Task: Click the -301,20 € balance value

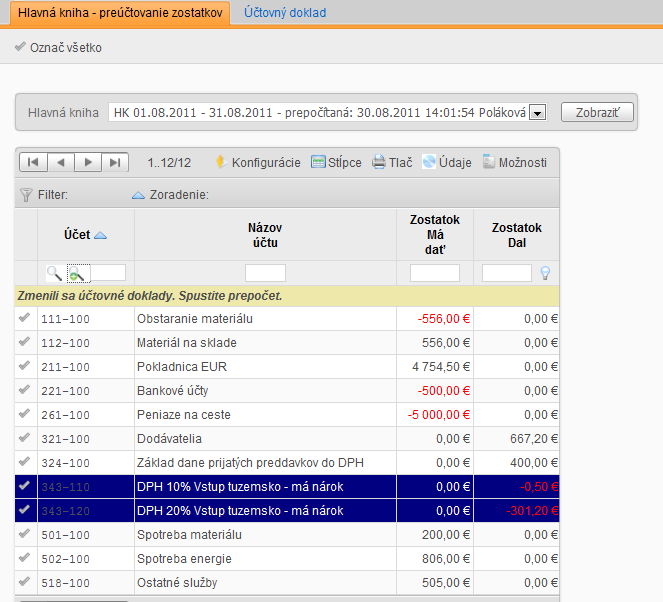Action: (532, 511)
